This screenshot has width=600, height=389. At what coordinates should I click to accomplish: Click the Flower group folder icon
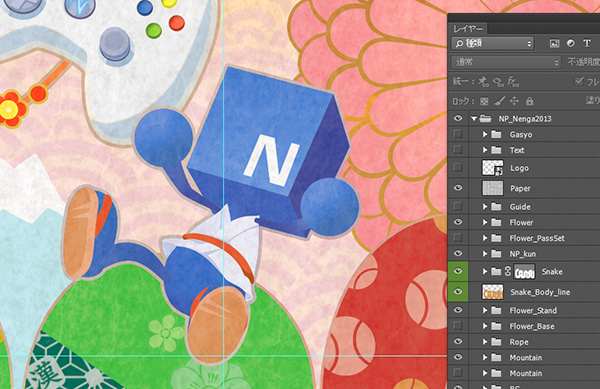point(496,222)
